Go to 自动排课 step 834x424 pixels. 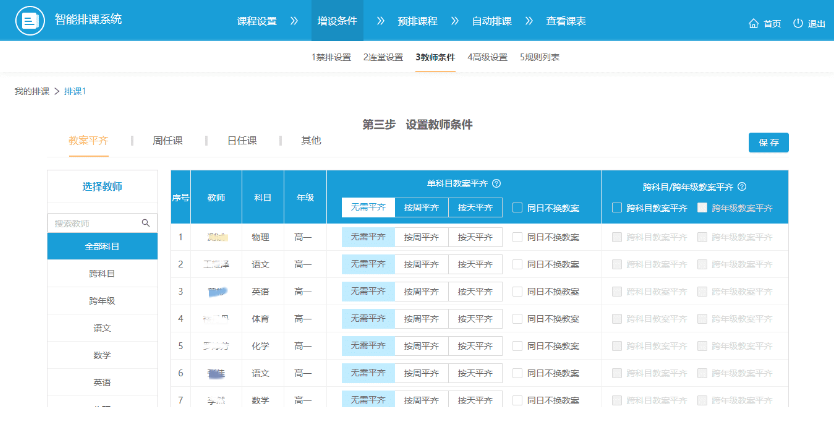tap(492, 21)
